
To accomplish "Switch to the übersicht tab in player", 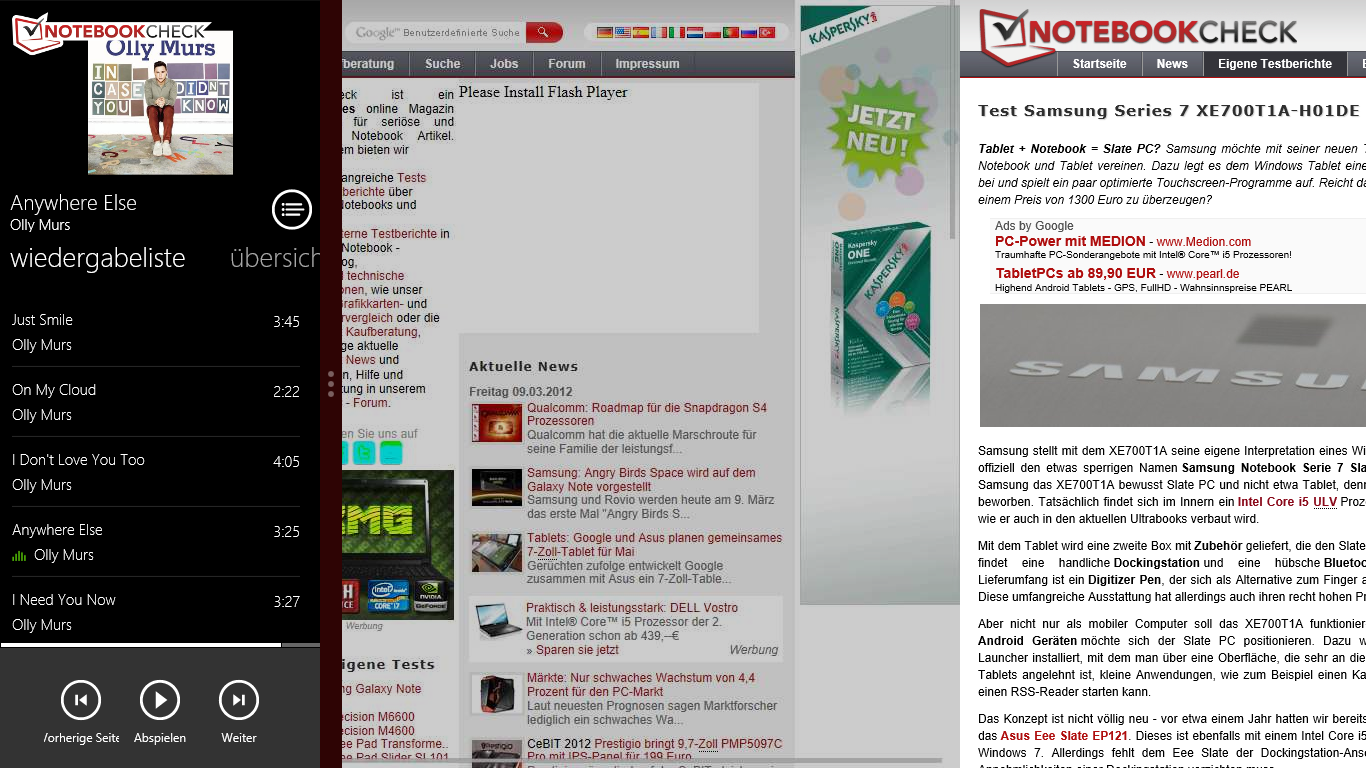I will point(274,258).
